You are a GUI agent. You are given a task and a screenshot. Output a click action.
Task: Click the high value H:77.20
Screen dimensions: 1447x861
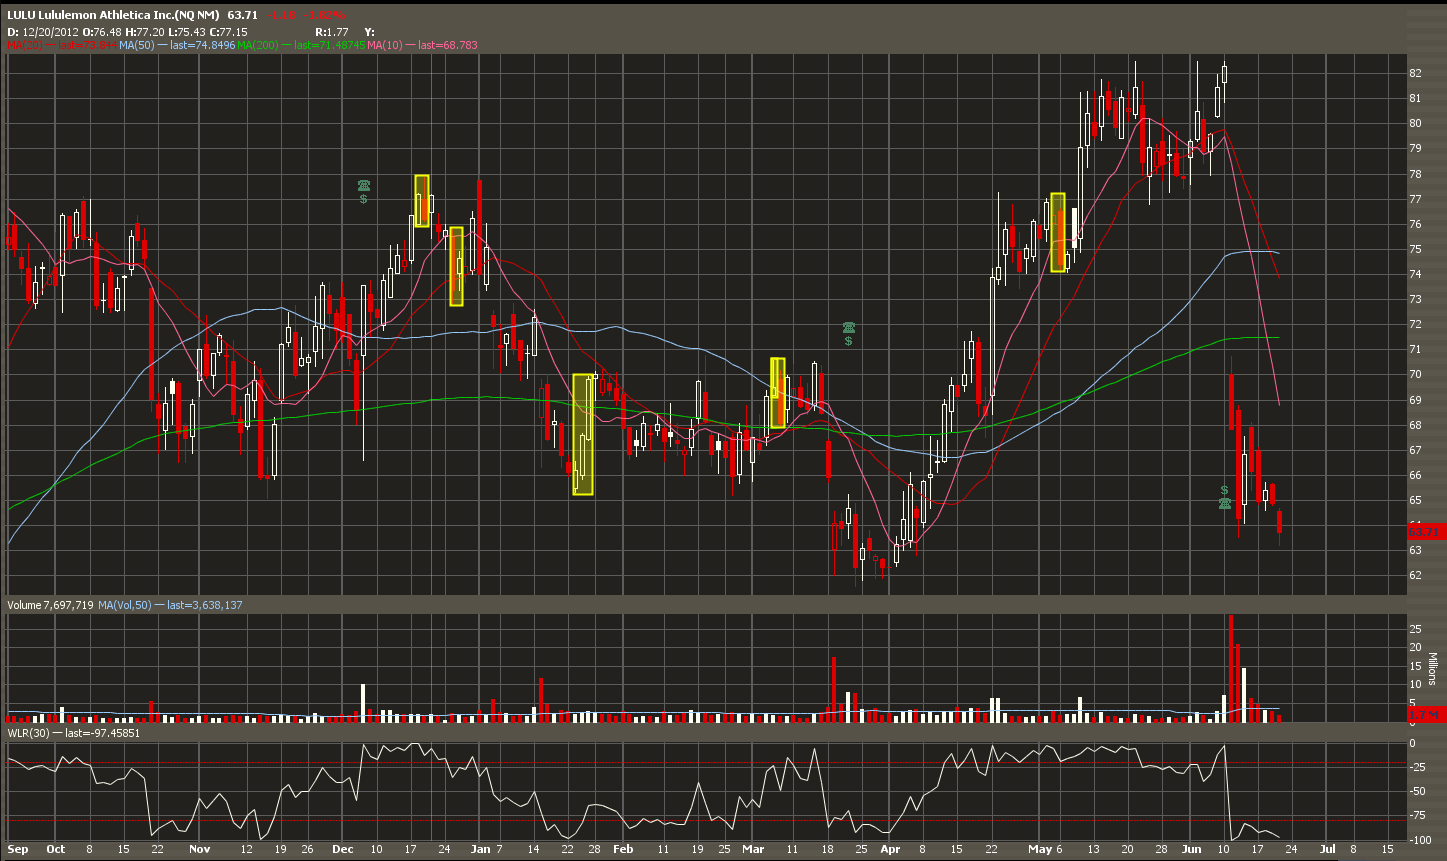point(144,32)
